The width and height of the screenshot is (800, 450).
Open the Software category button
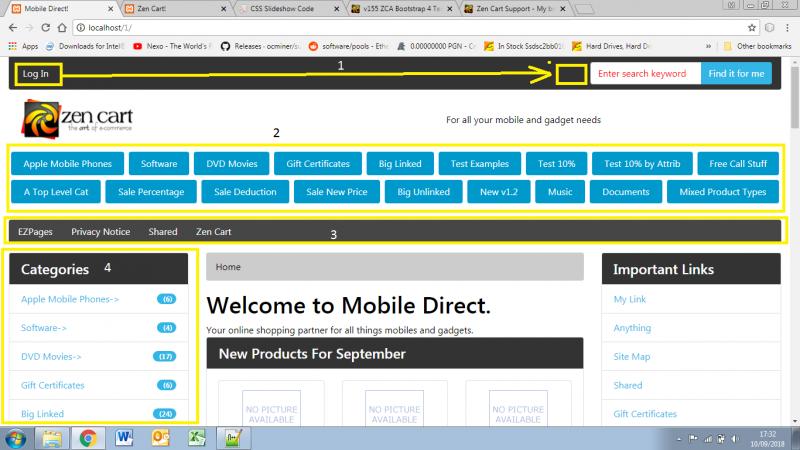pos(159,164)
